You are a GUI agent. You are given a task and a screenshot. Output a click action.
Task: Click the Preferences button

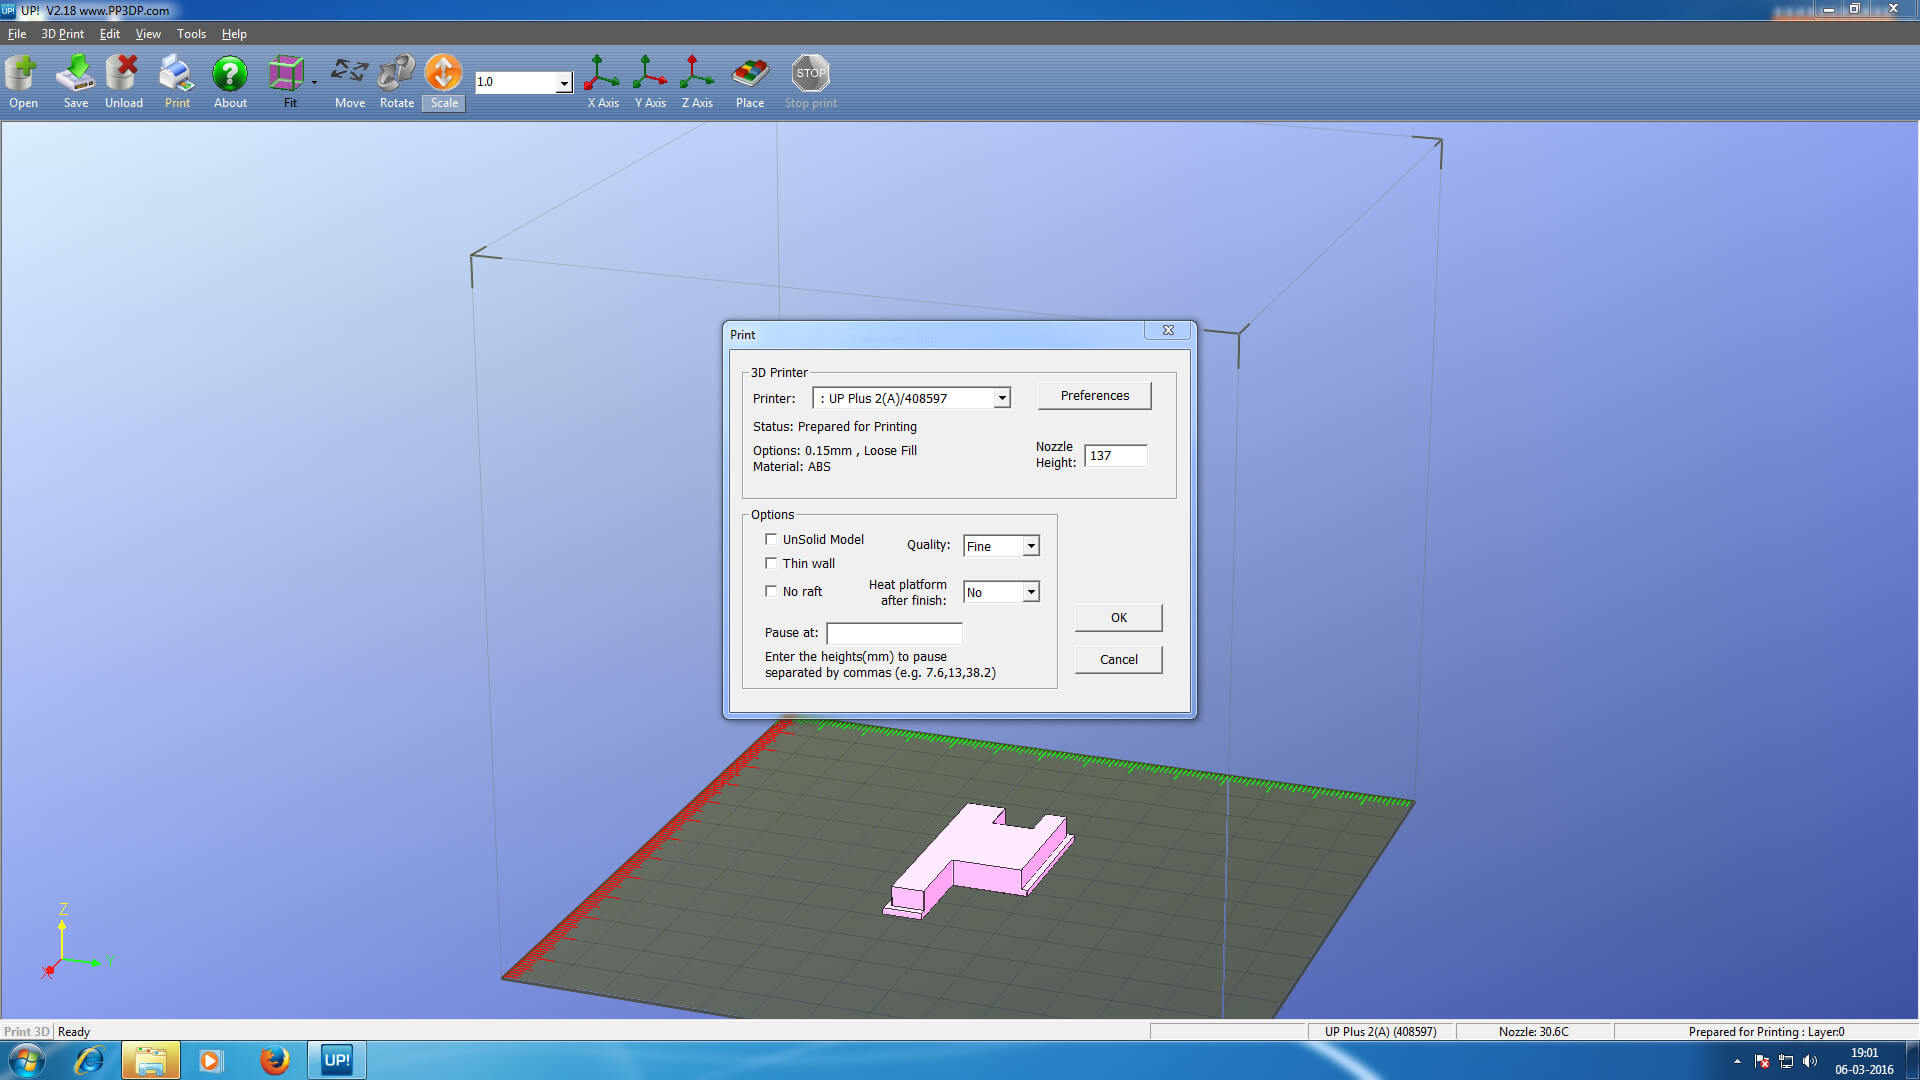tap(1095, 396)
